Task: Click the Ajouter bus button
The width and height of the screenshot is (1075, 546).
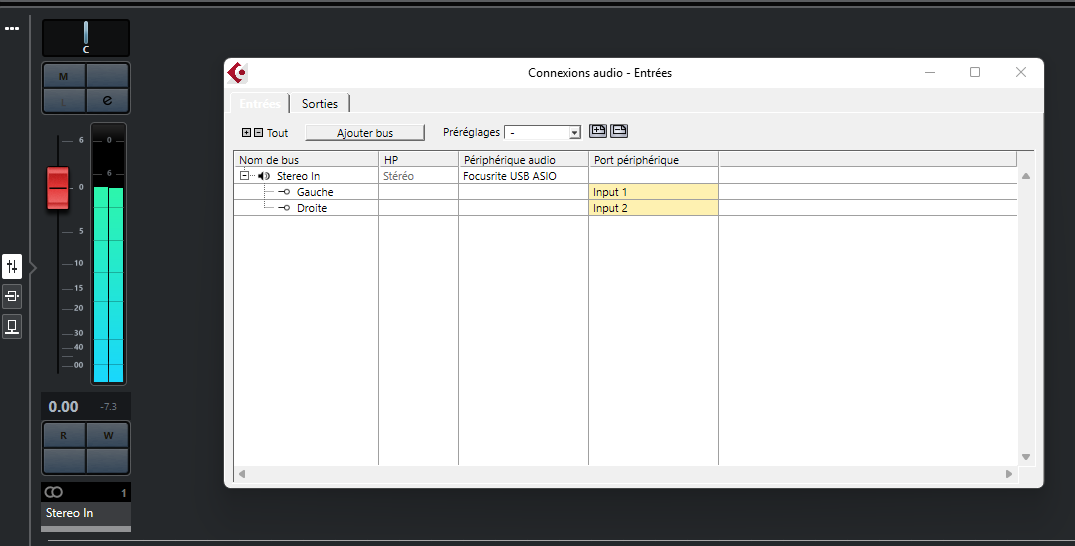Action: [365, 133]
